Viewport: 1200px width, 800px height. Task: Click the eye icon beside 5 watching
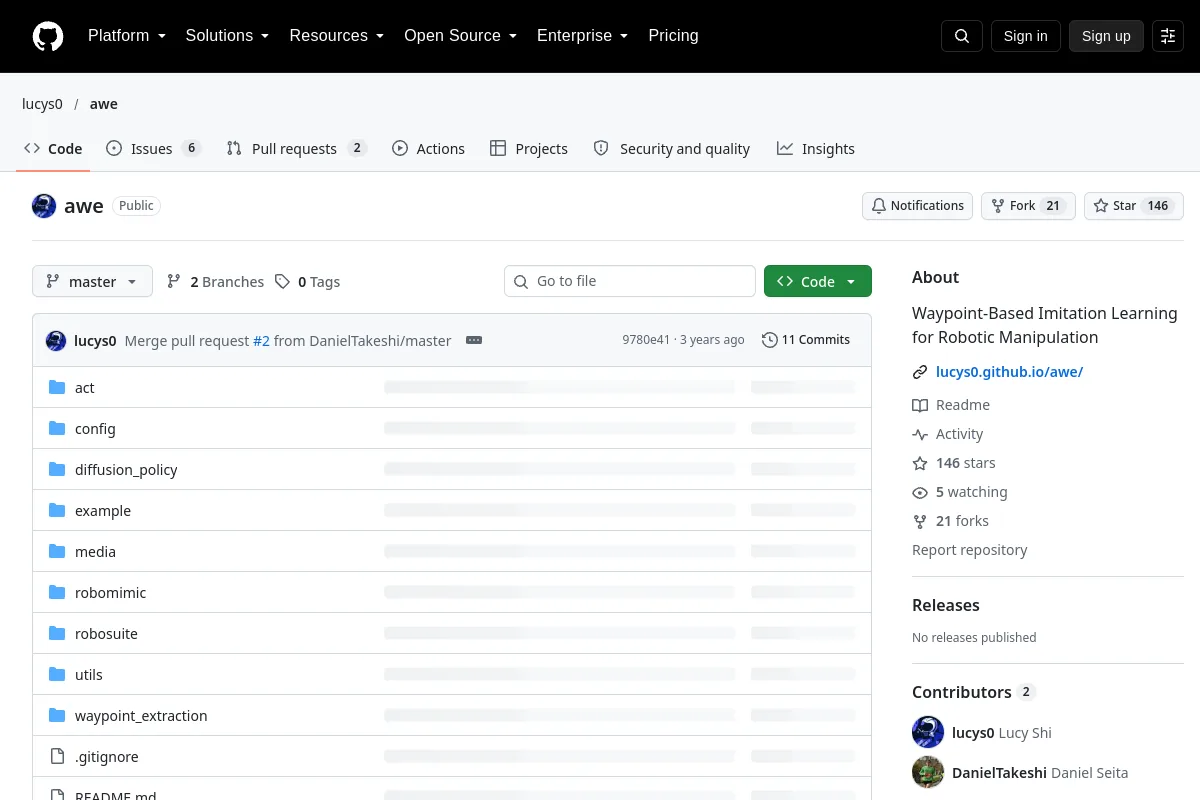click(x=920, y=492)
